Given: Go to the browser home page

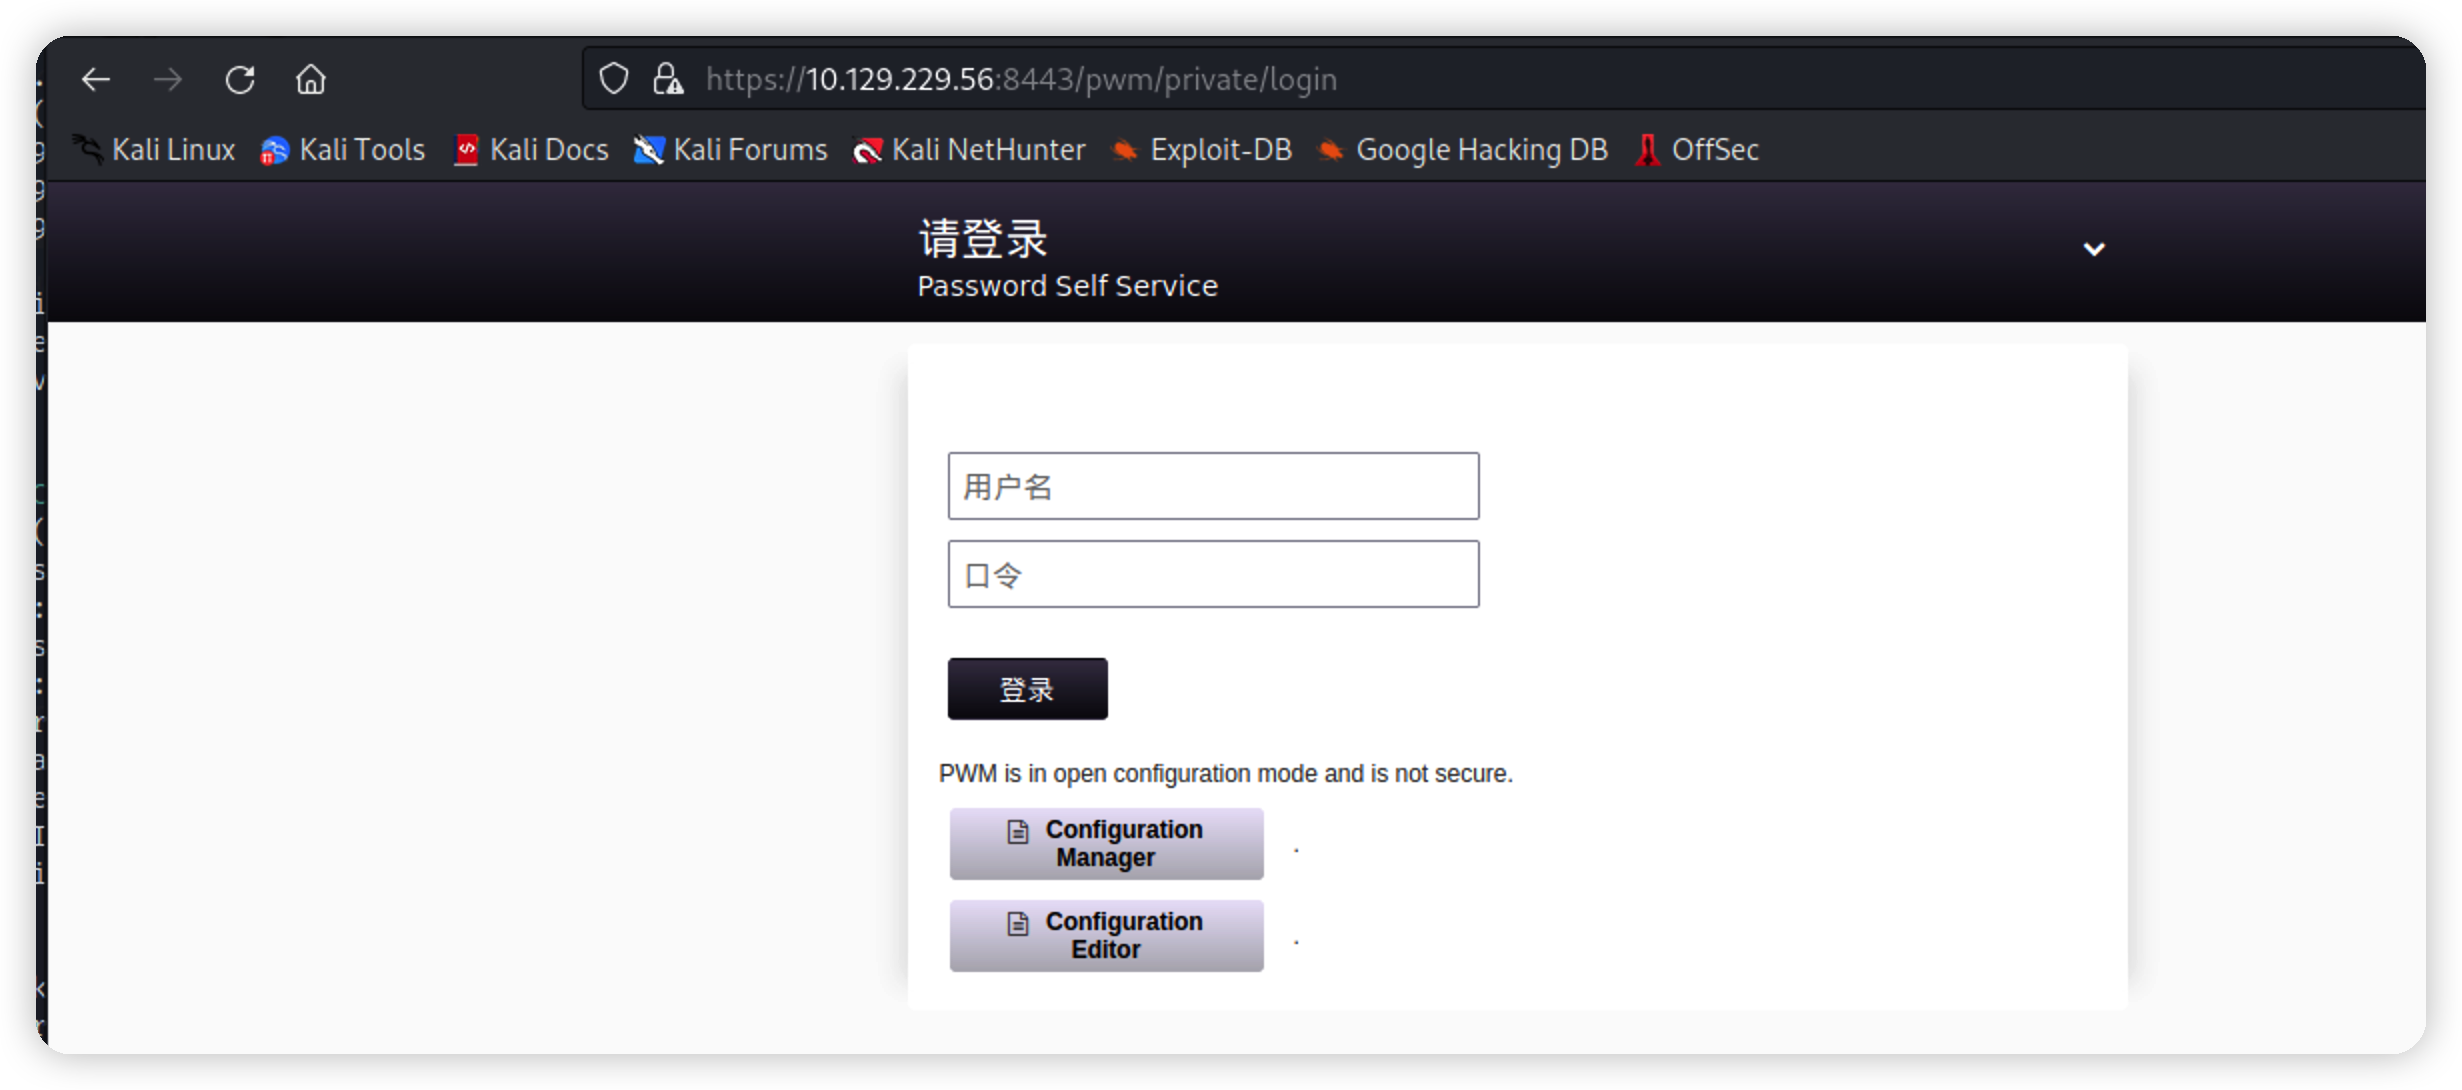Looking at the screenshot, I should point(311,79).
